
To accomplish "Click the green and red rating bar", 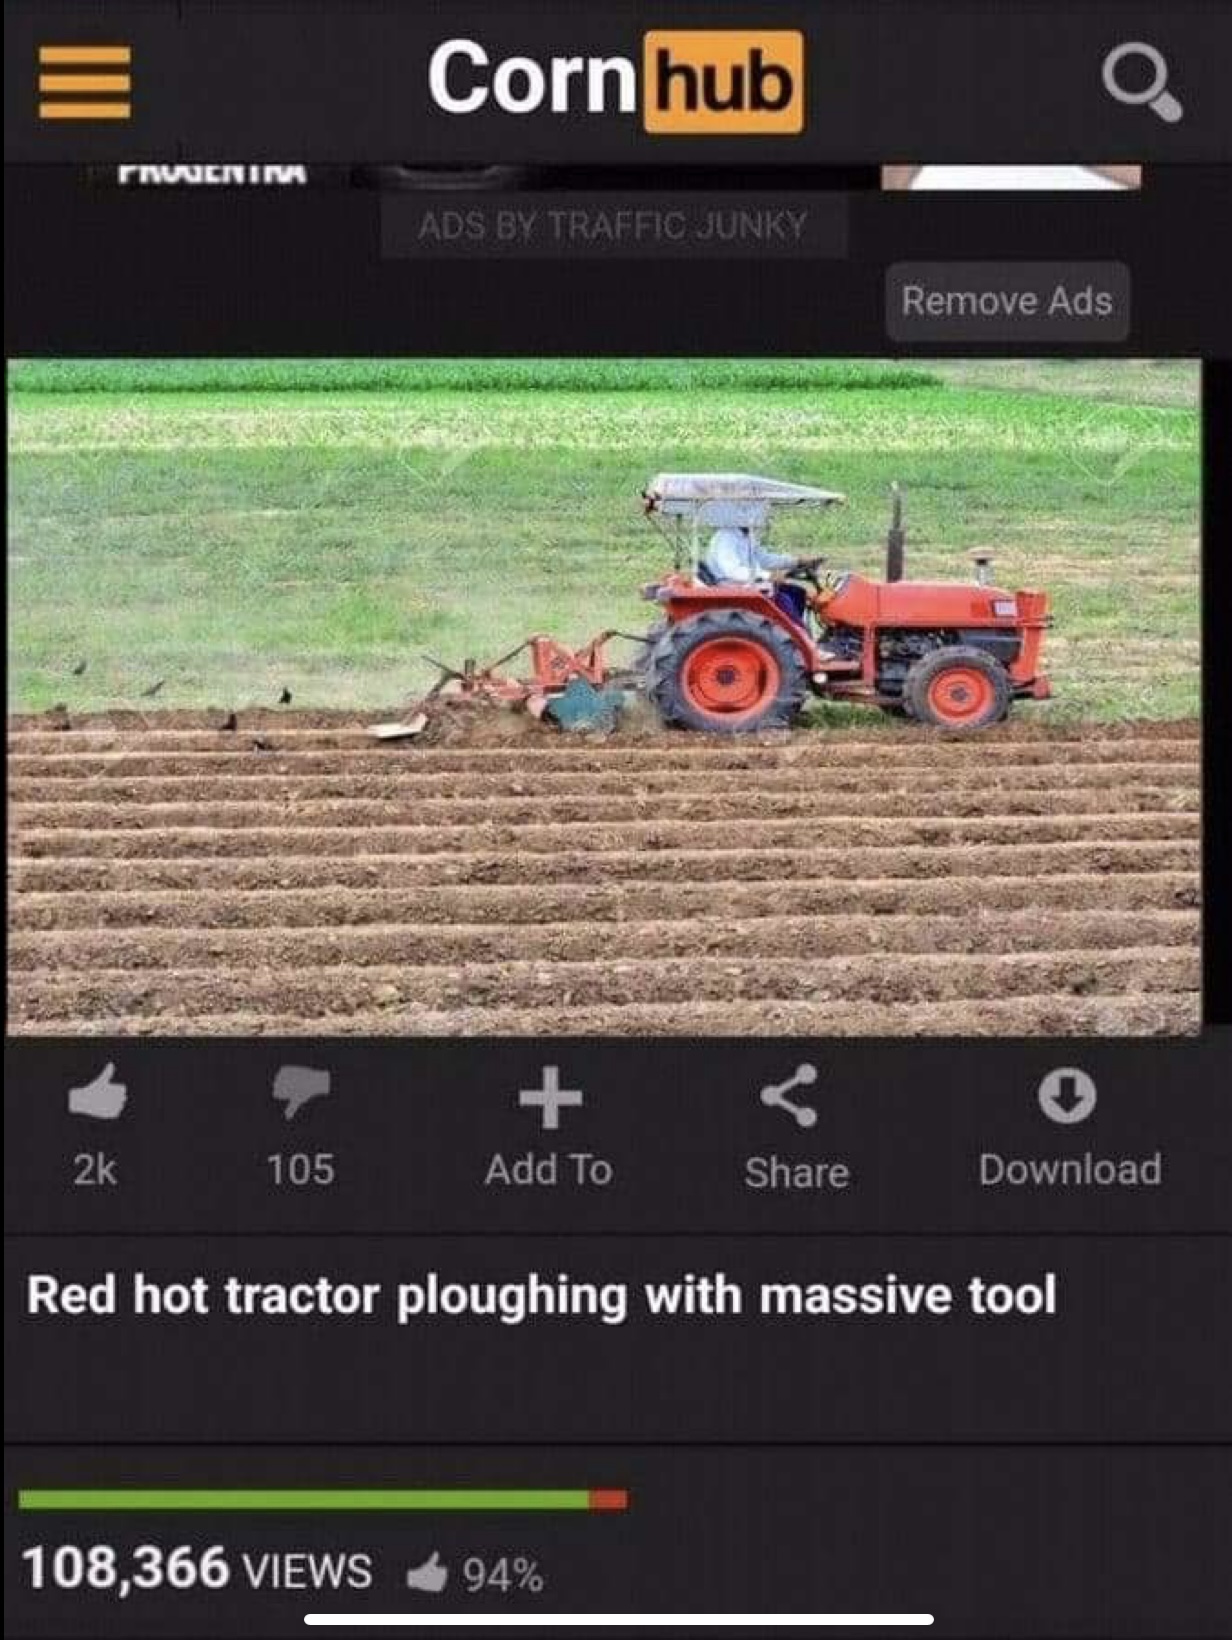I will point(323,1499).
